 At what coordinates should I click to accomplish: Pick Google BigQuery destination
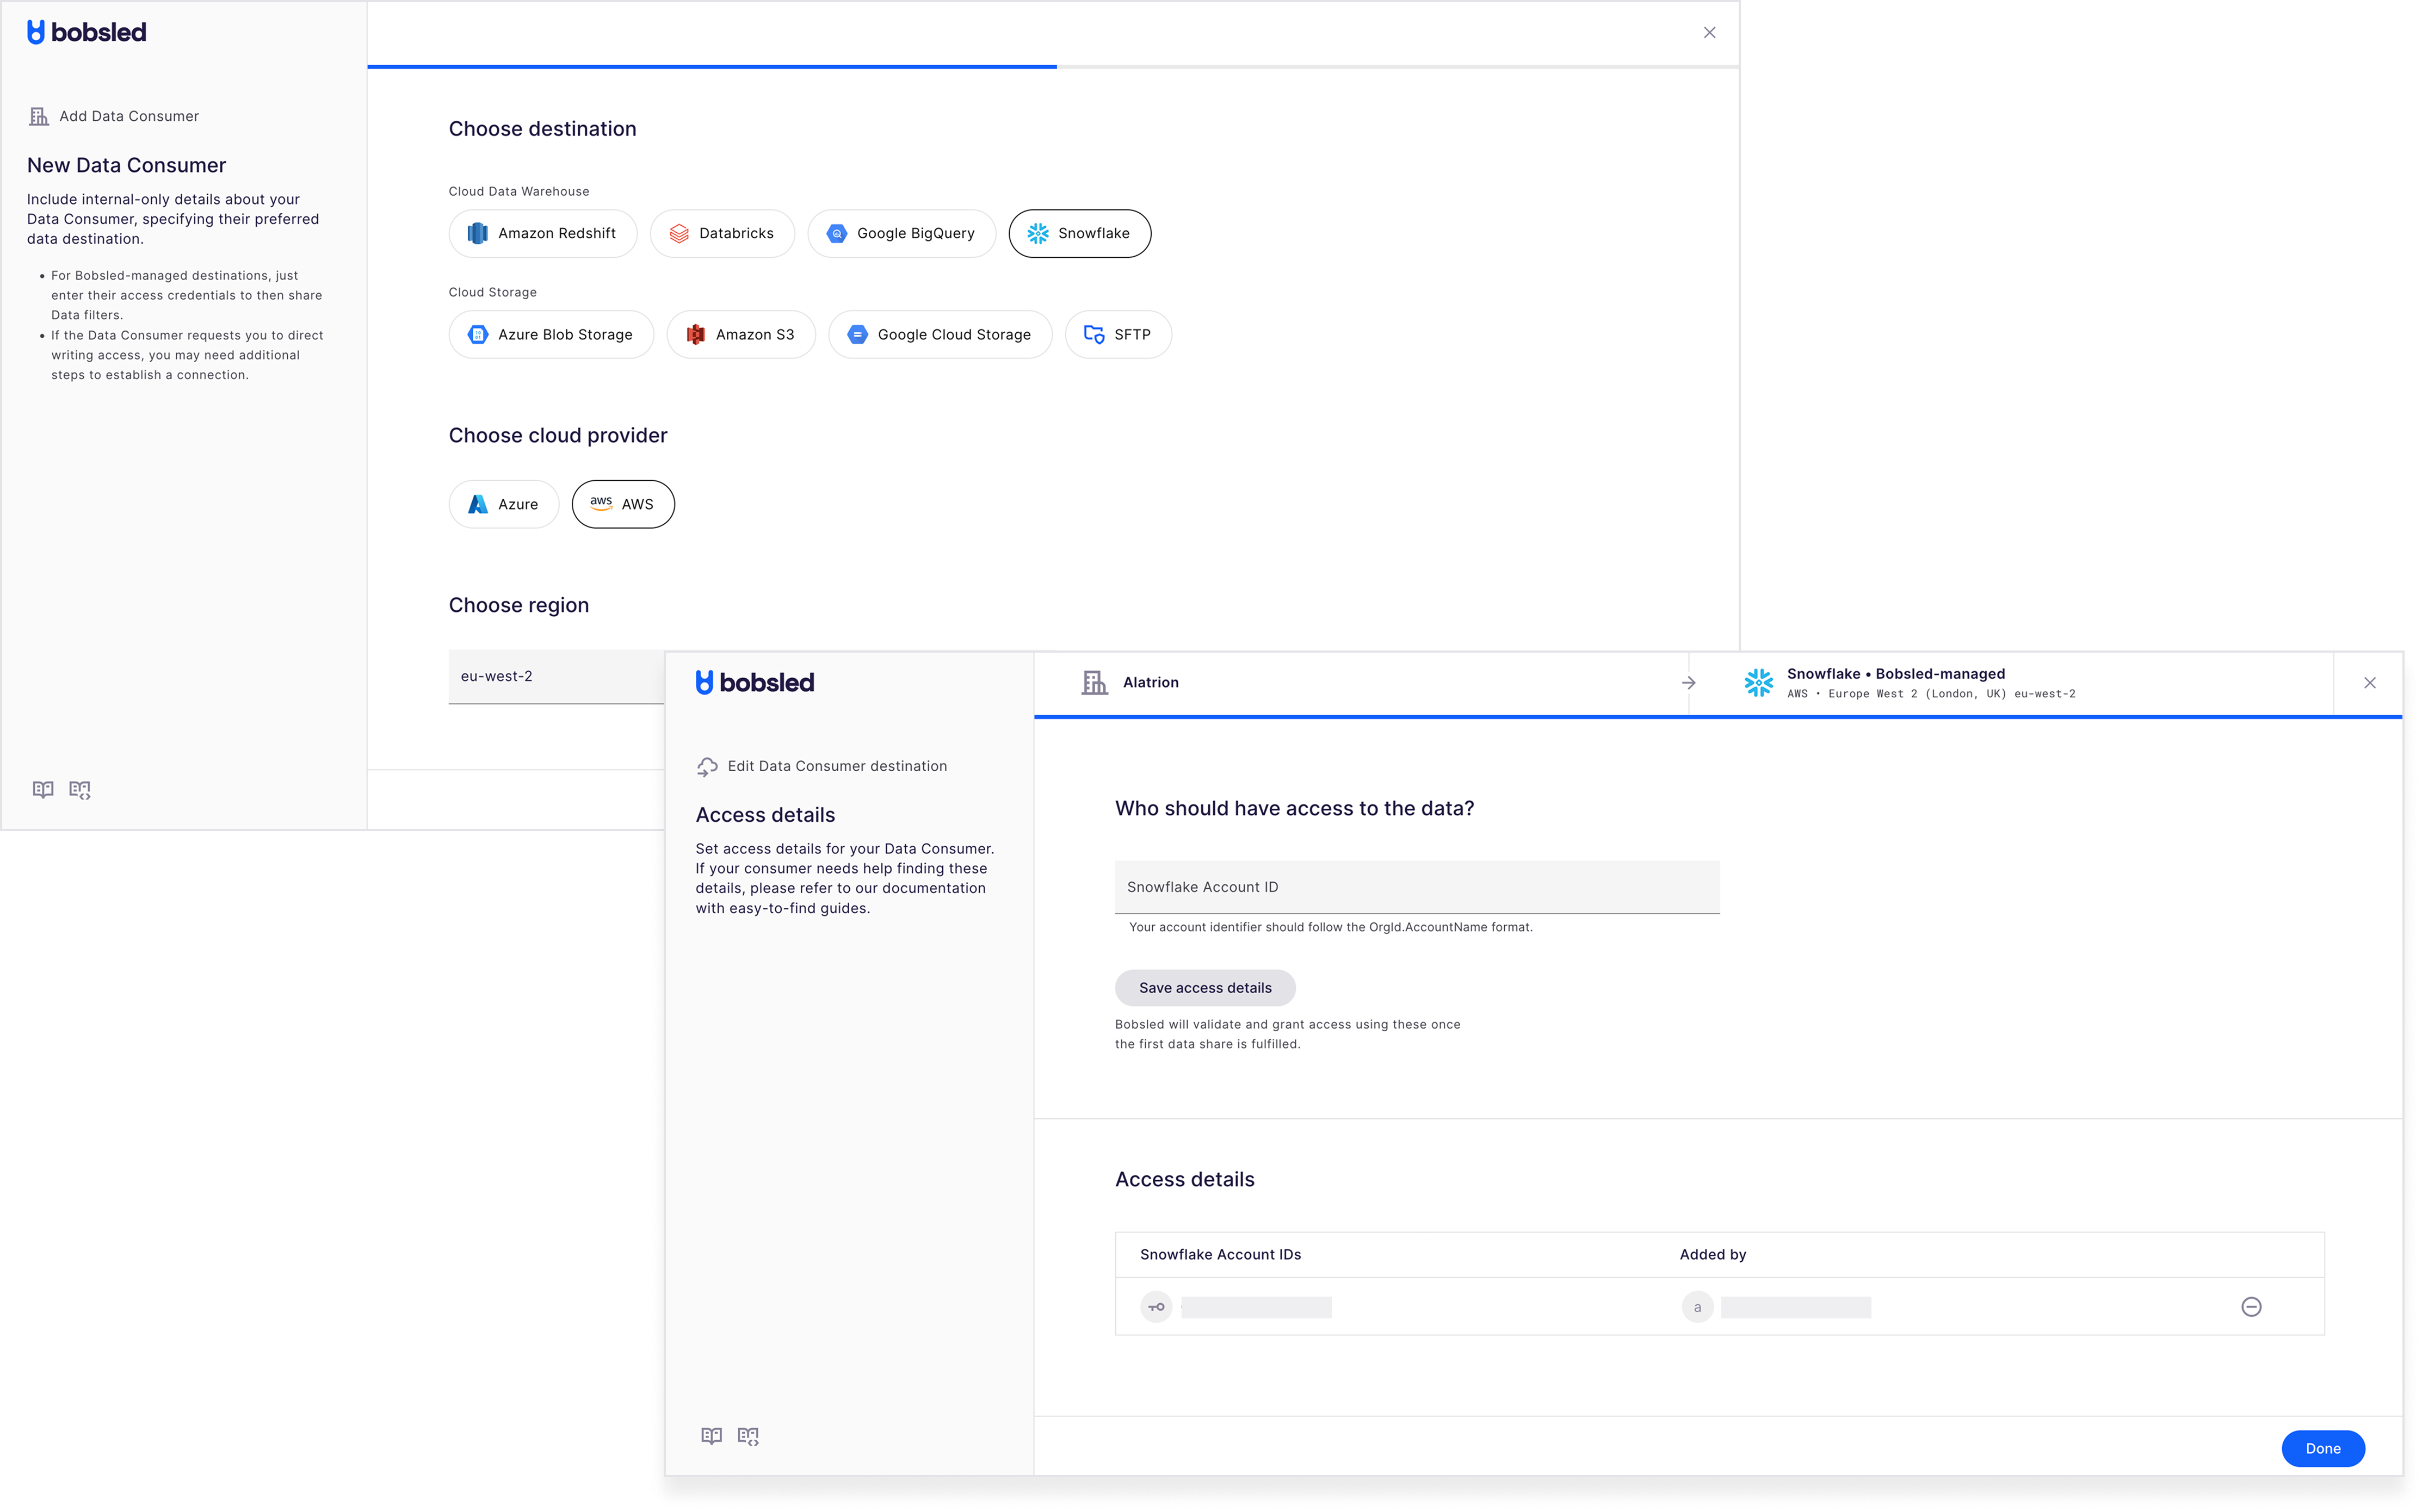click(901, 233)
